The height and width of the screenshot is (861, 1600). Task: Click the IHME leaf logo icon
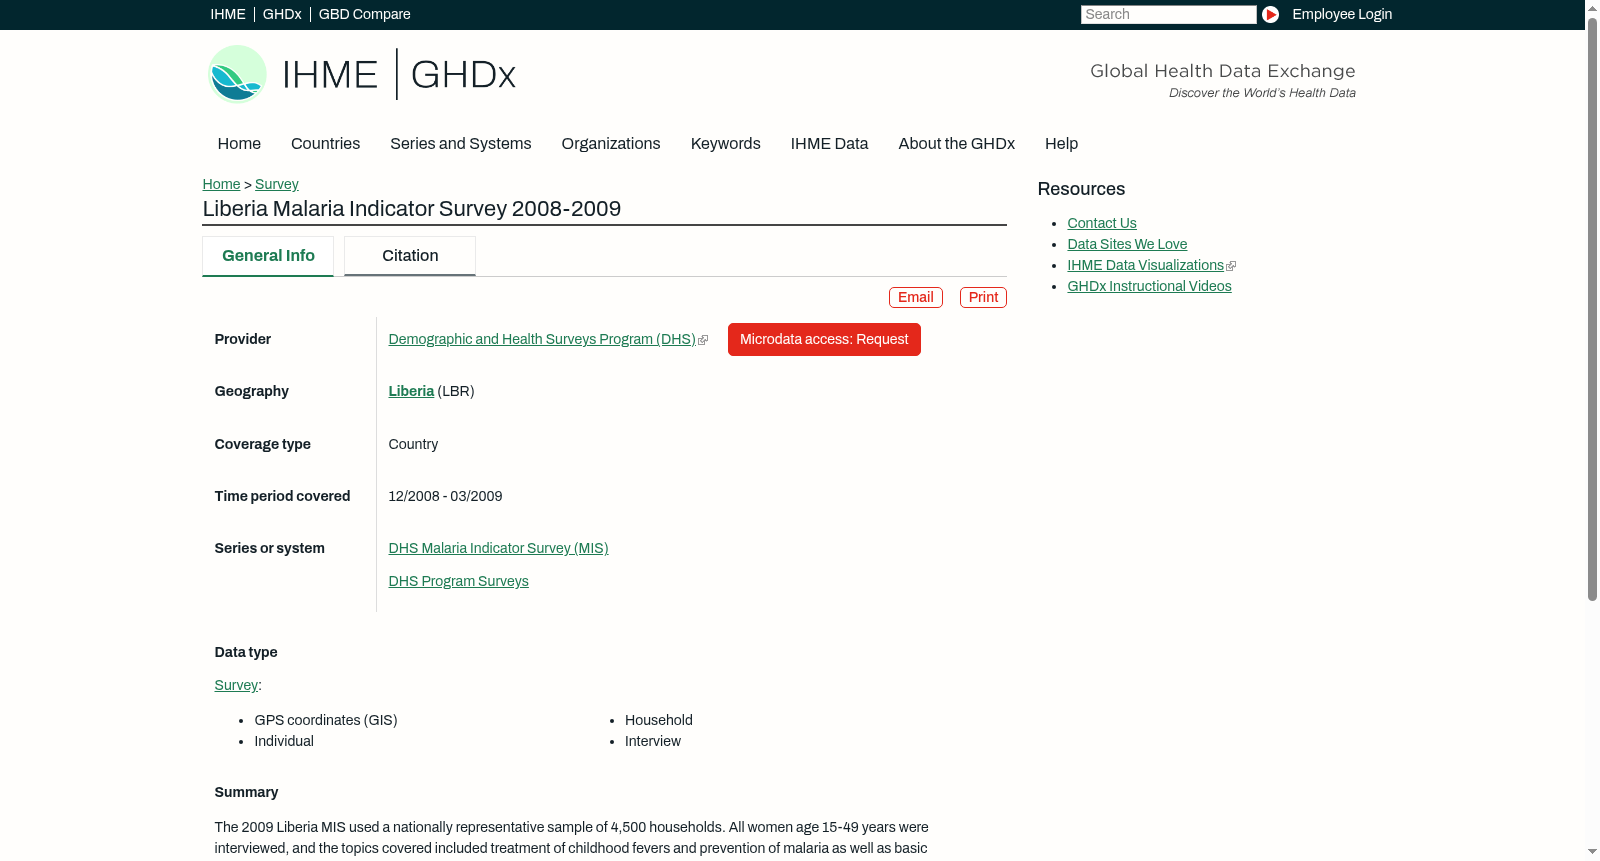[x=237, y=74]
